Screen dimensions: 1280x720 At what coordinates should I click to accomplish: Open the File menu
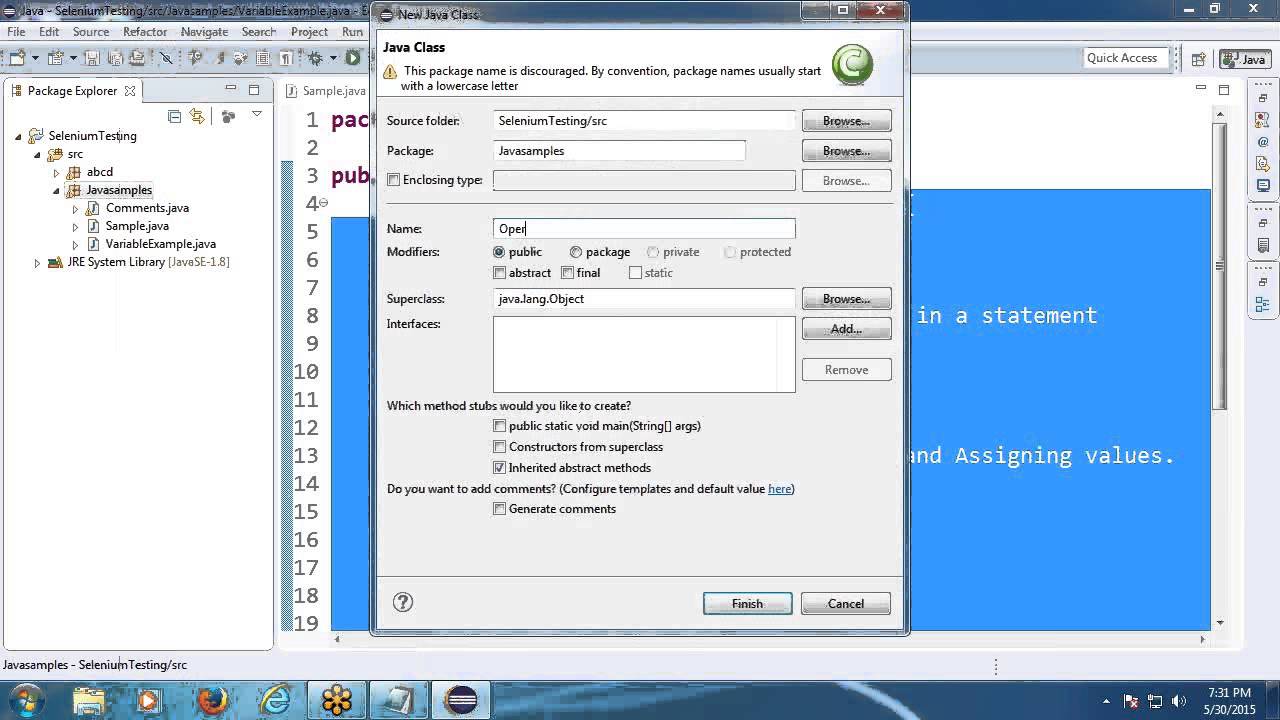tap(16, 32)
